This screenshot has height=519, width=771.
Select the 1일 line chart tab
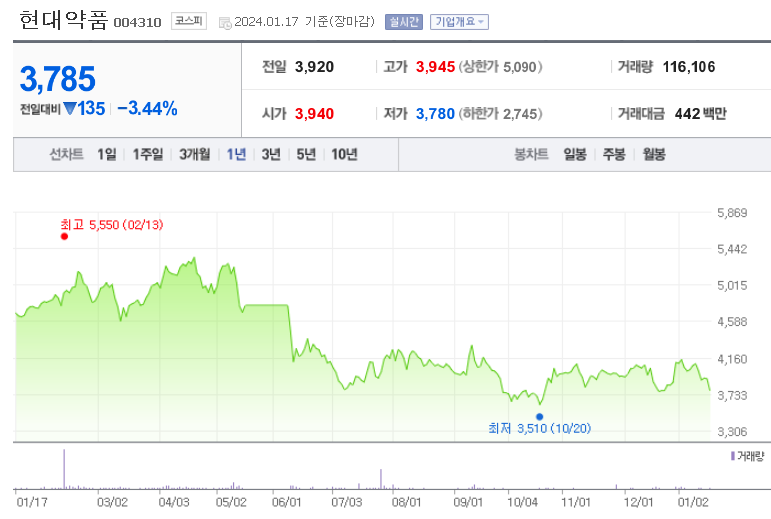pyautogui.click(x=107, y=154)
